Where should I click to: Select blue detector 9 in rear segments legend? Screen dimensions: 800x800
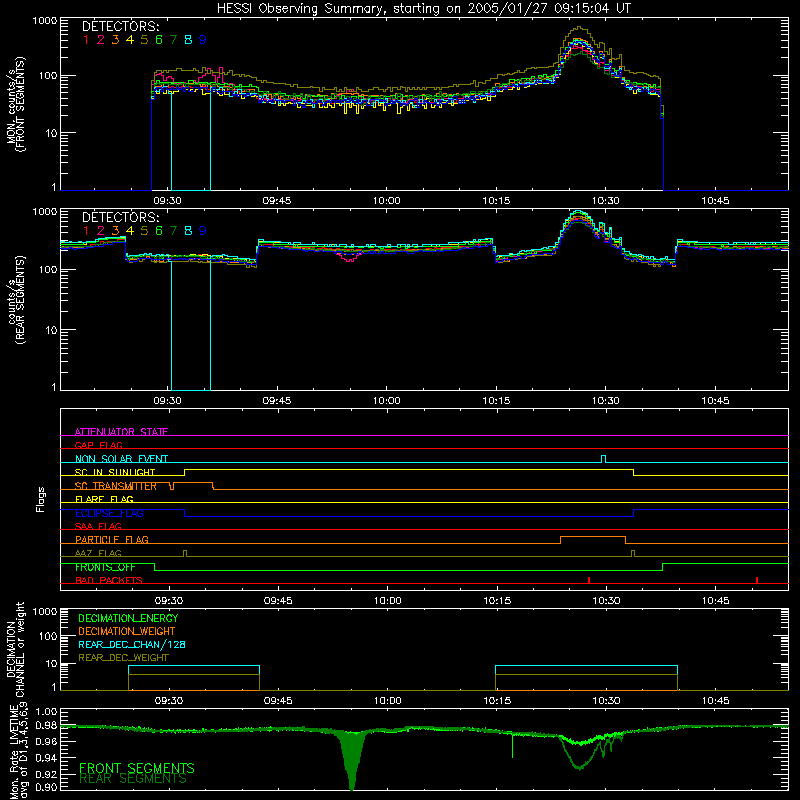pyautogui.click(x=203, y=231)
